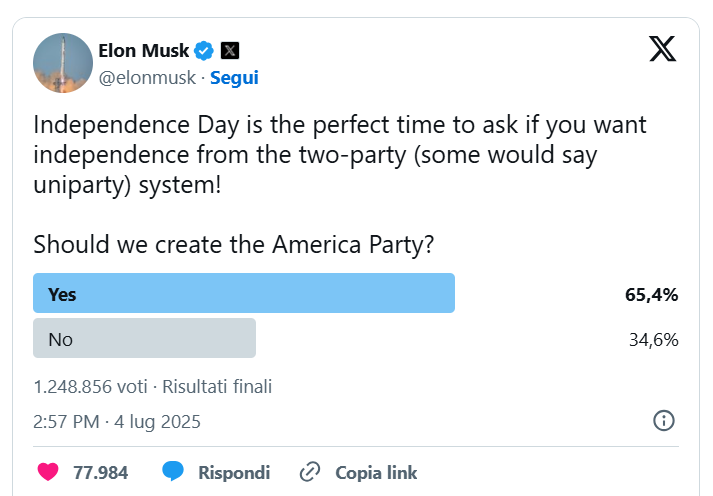Viewport: 713px width, 496px height.
Task: Follow the account via Segui
Action: (234, 77)
